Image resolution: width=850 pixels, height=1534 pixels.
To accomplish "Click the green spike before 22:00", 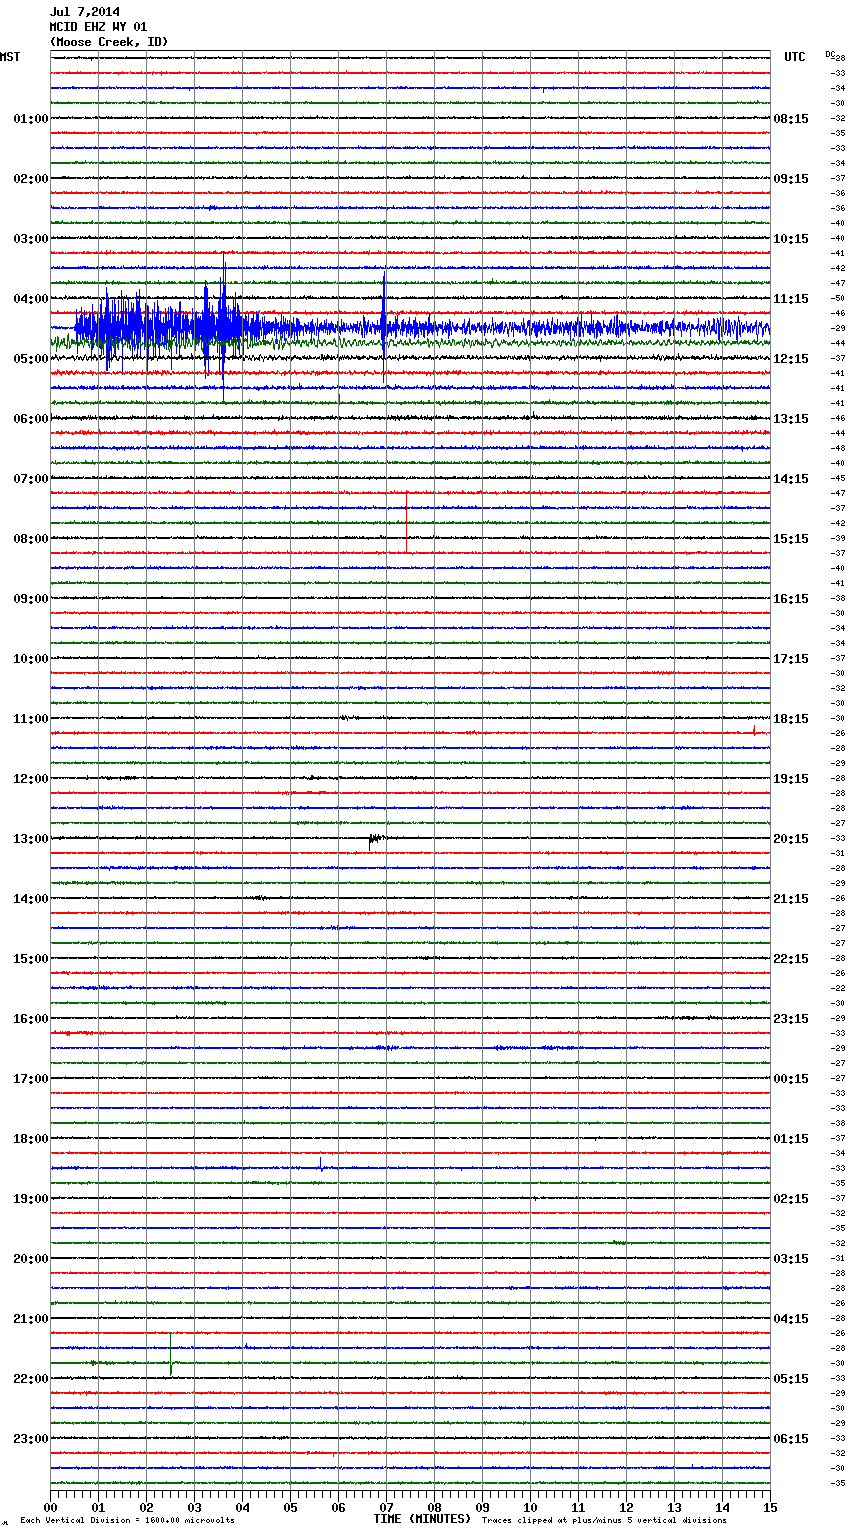I will click(171, 1353).
